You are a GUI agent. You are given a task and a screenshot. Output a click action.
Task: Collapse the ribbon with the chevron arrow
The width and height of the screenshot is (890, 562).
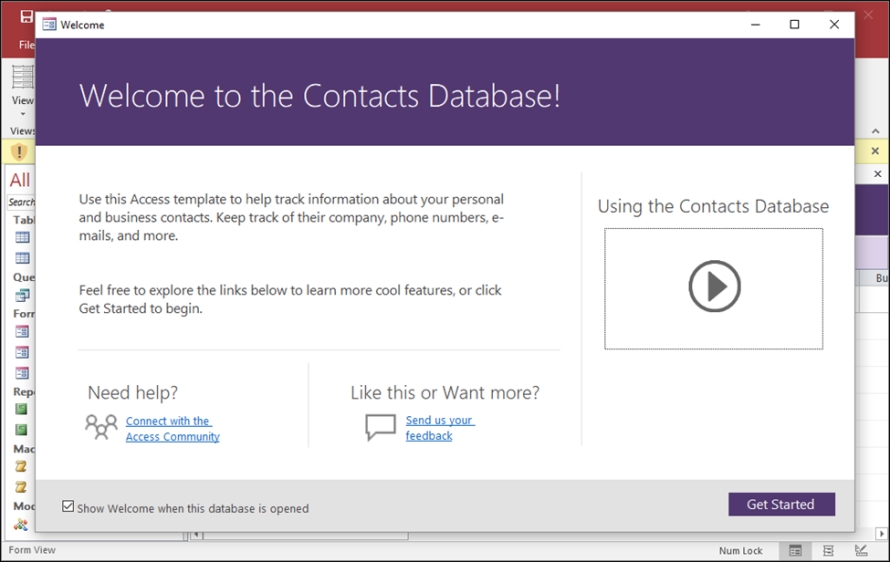click(x=875, y=131)
